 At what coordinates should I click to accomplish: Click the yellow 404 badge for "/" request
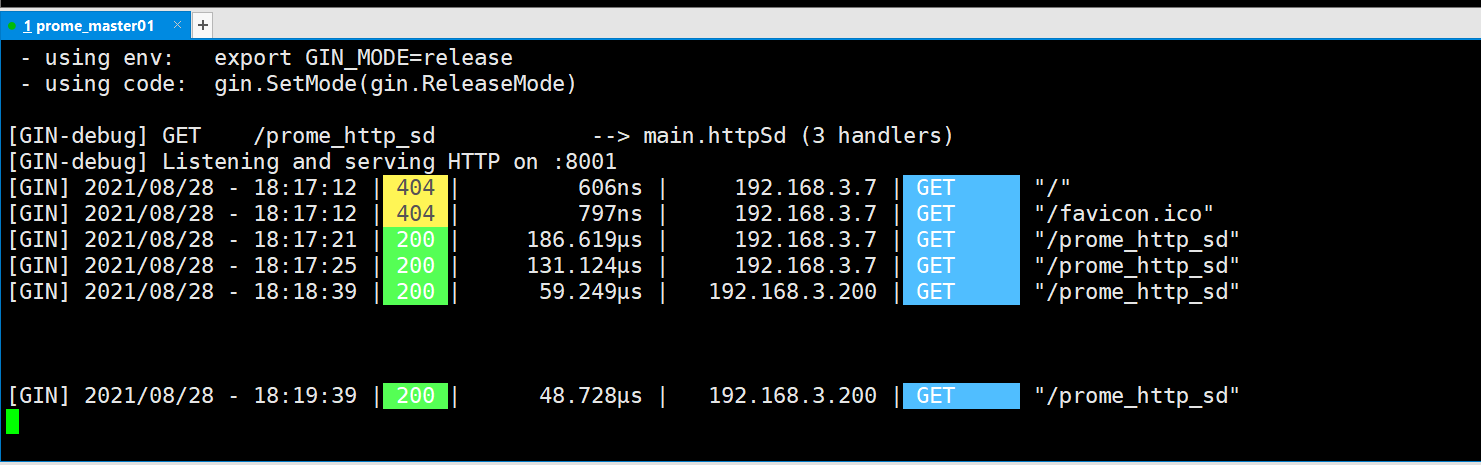tap(415, 187)
